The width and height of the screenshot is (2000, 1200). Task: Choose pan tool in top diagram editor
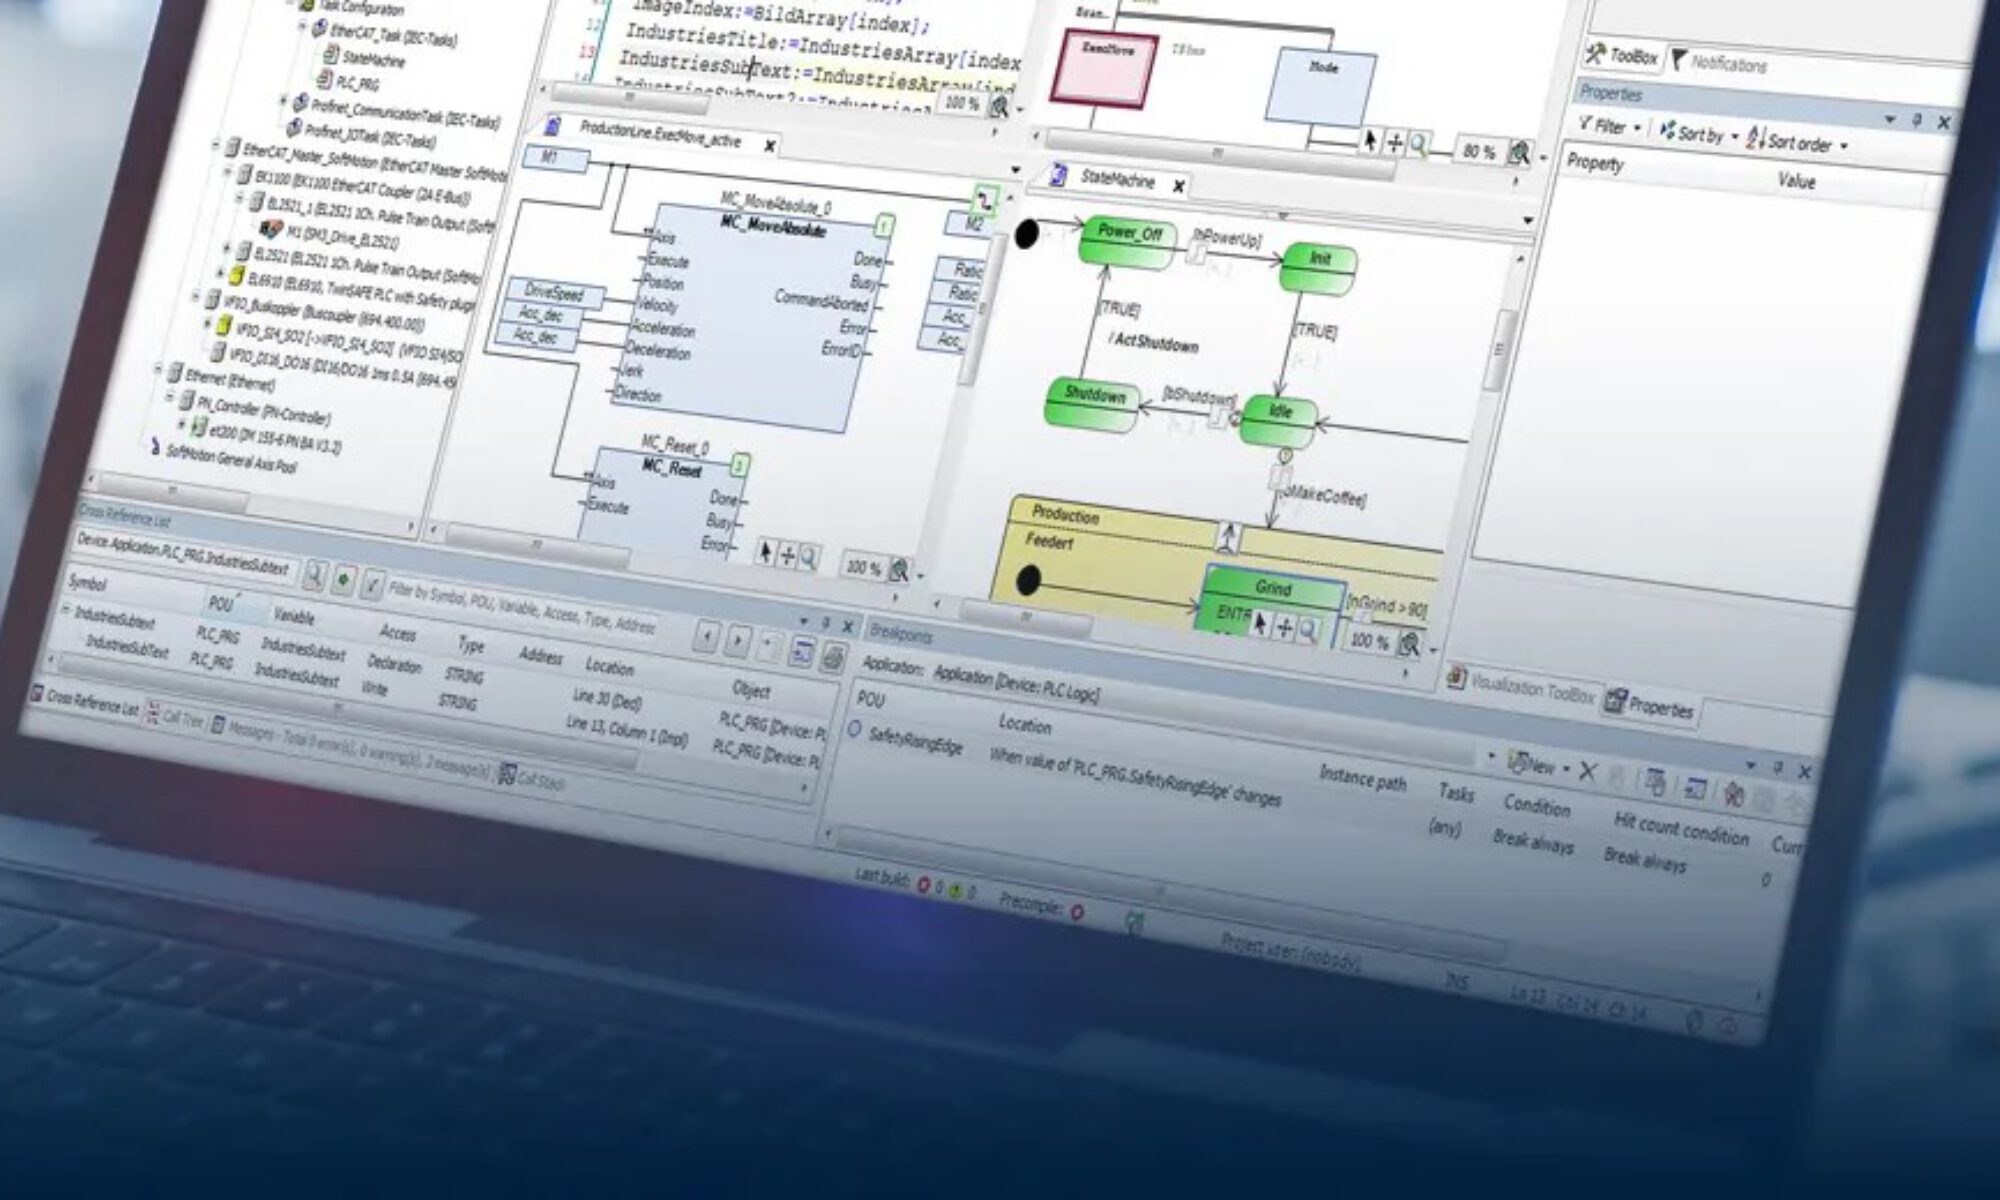pos(1395,143)
